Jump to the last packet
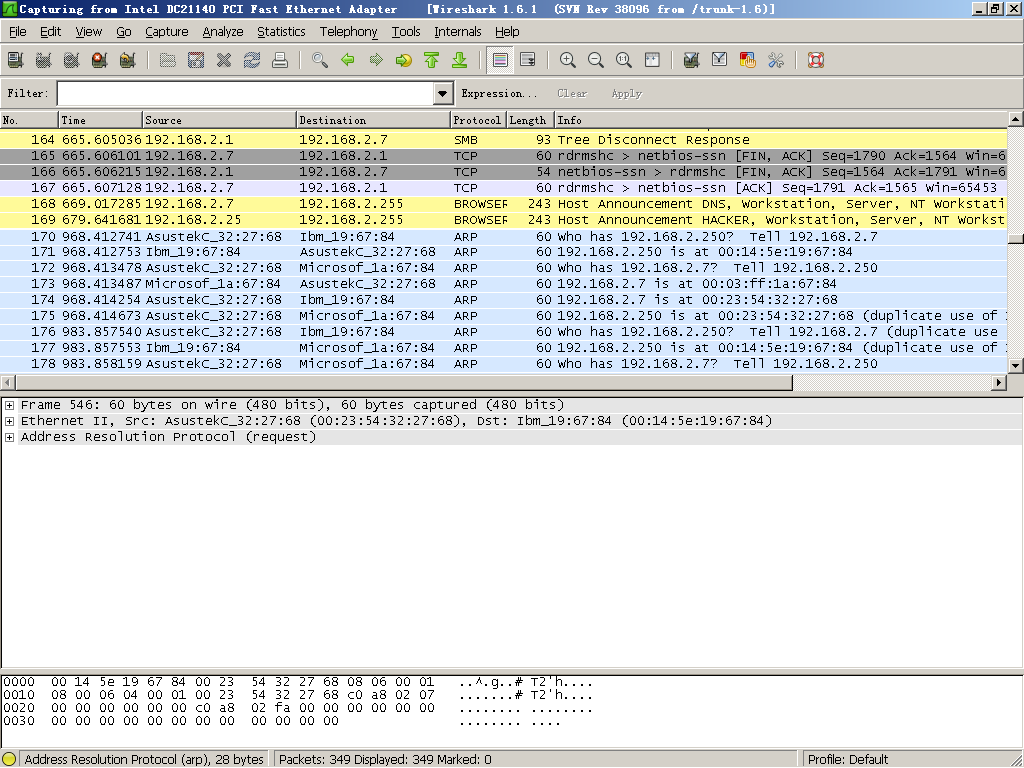The image size is (1024, 768). click(x=460, y=60)
